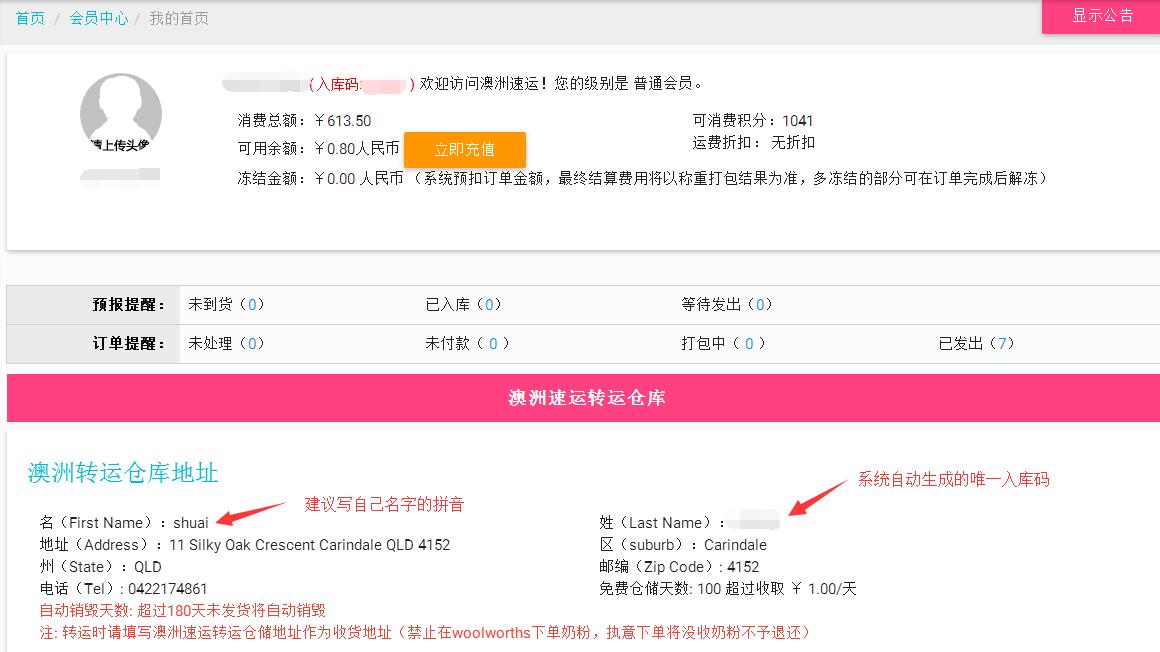
Task: Go to 会员中心 breadcrumb link
Action: [98, 18]
